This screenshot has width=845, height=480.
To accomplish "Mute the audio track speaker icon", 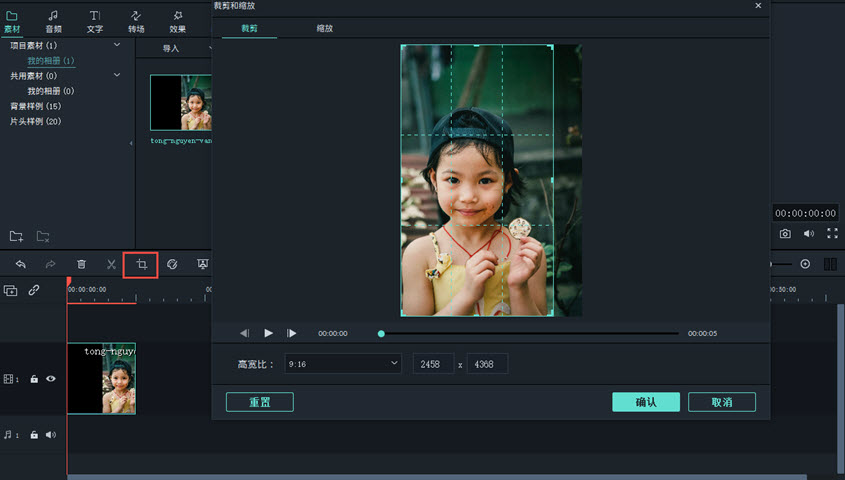I will click(50, 435).
